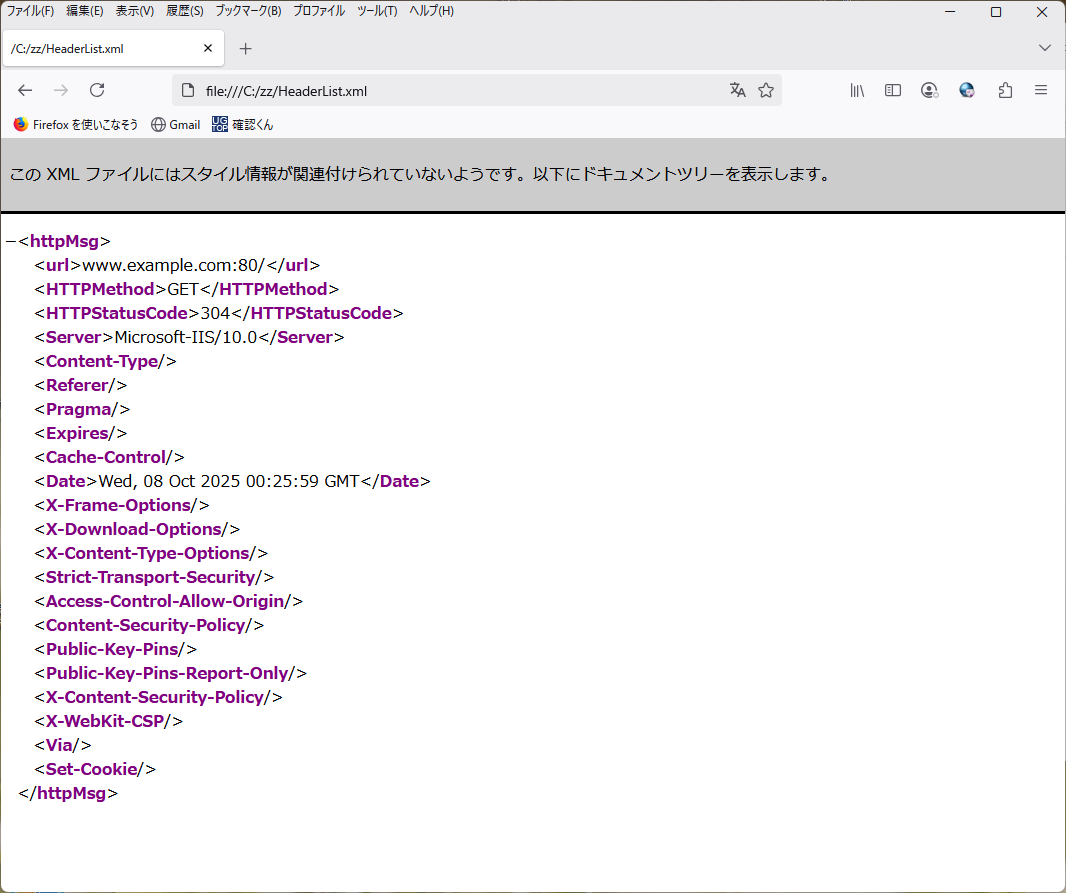Open the Extensions puzzle icon
The height and width of the screenshot is (893, 1066).
(x=1005, y=90)
